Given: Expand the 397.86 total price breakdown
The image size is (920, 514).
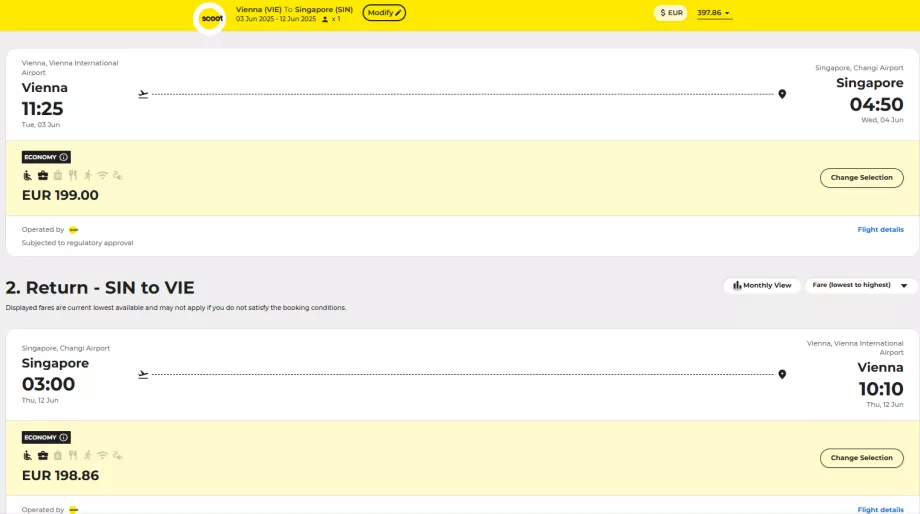Looking at the screenshot, I should pyautogui.click(x=714, y=13).
